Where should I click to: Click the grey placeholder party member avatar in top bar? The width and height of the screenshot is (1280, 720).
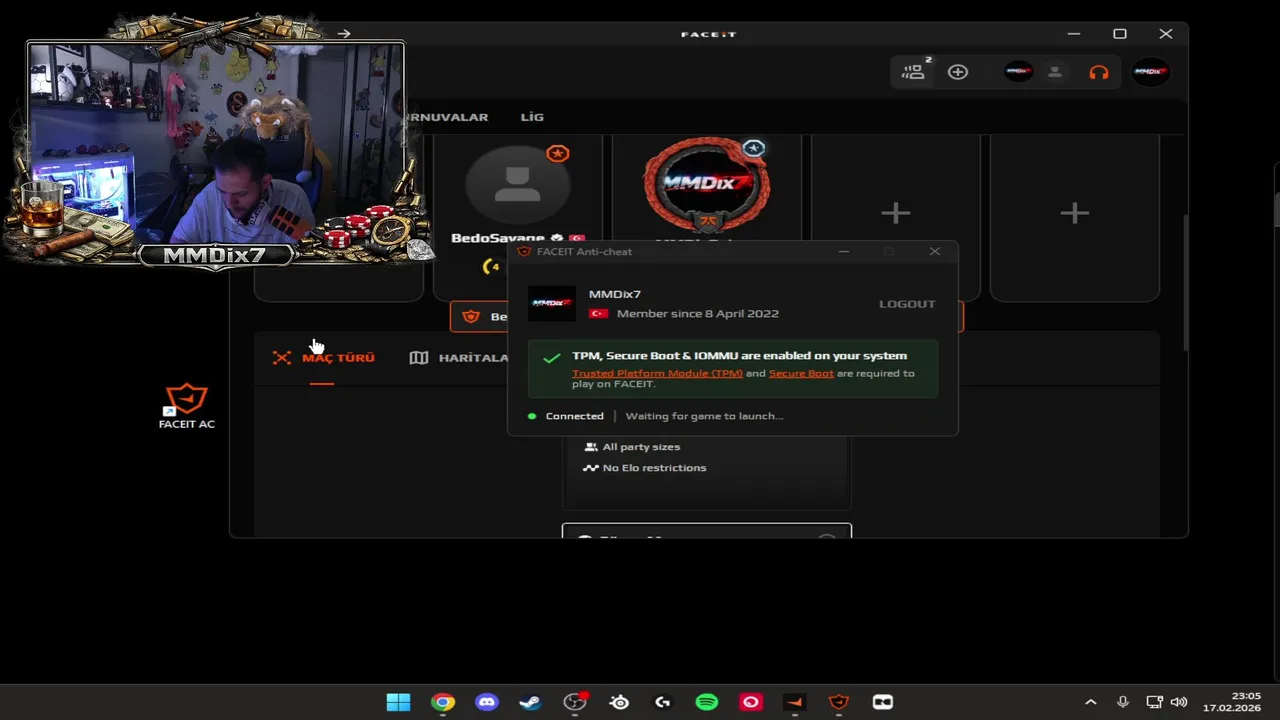(1054, 72)
